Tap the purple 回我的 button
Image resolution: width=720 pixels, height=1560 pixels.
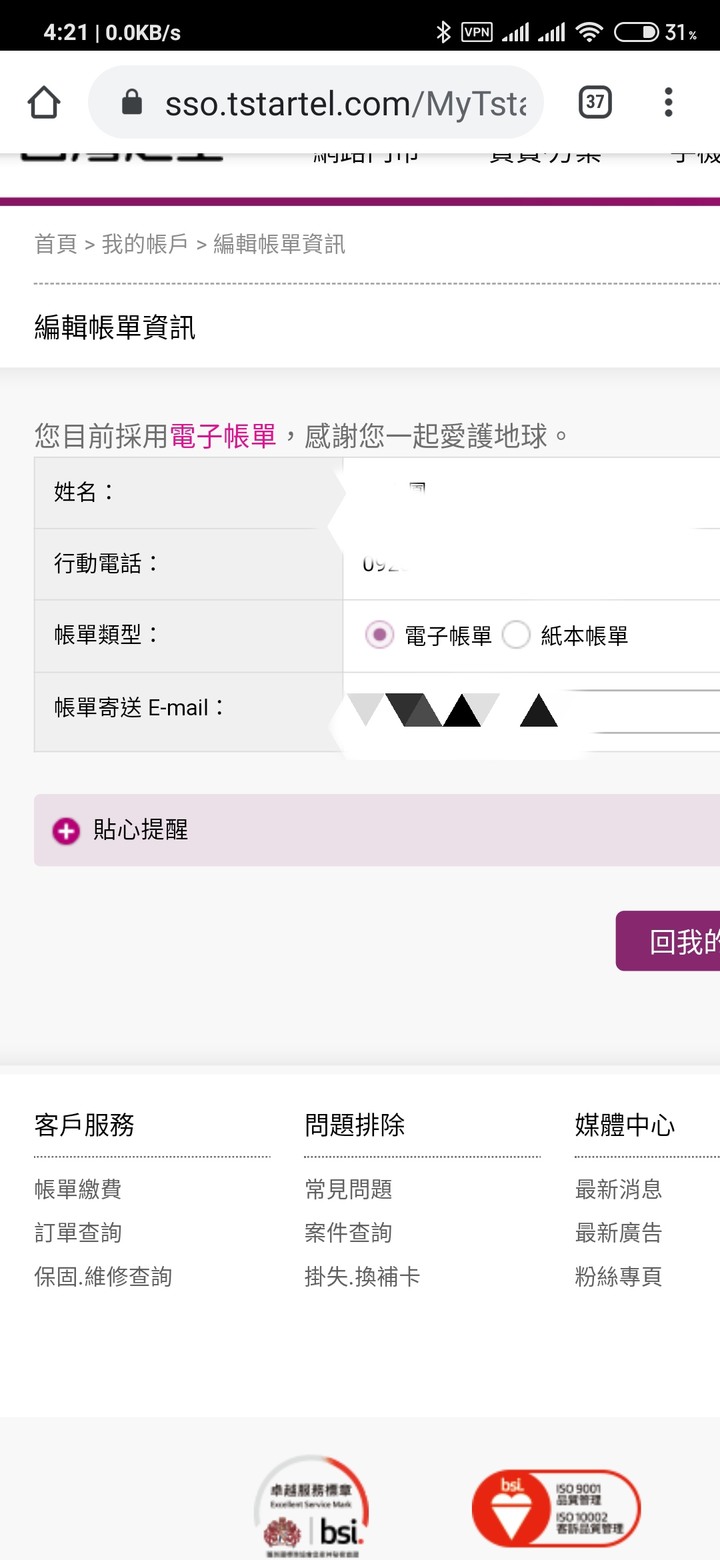tap(668, 941)
